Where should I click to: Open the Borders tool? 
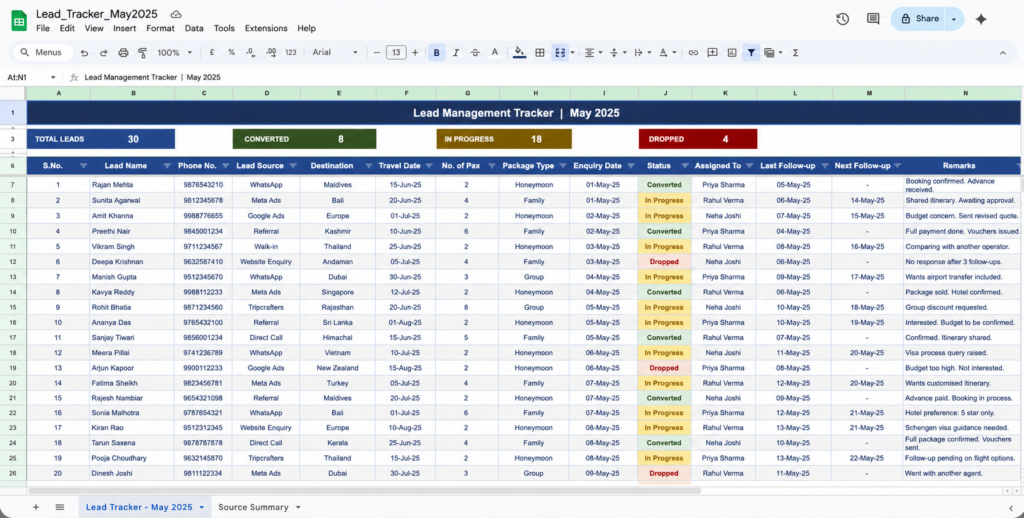pyautogui.click(x=539, y=53)
